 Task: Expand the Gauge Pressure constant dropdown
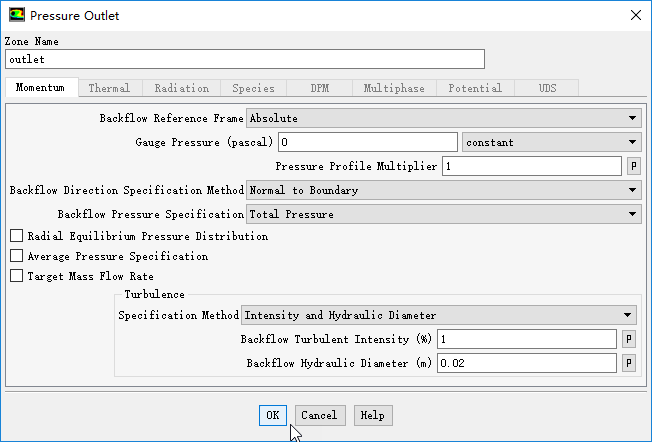click(x=550, y=142)
